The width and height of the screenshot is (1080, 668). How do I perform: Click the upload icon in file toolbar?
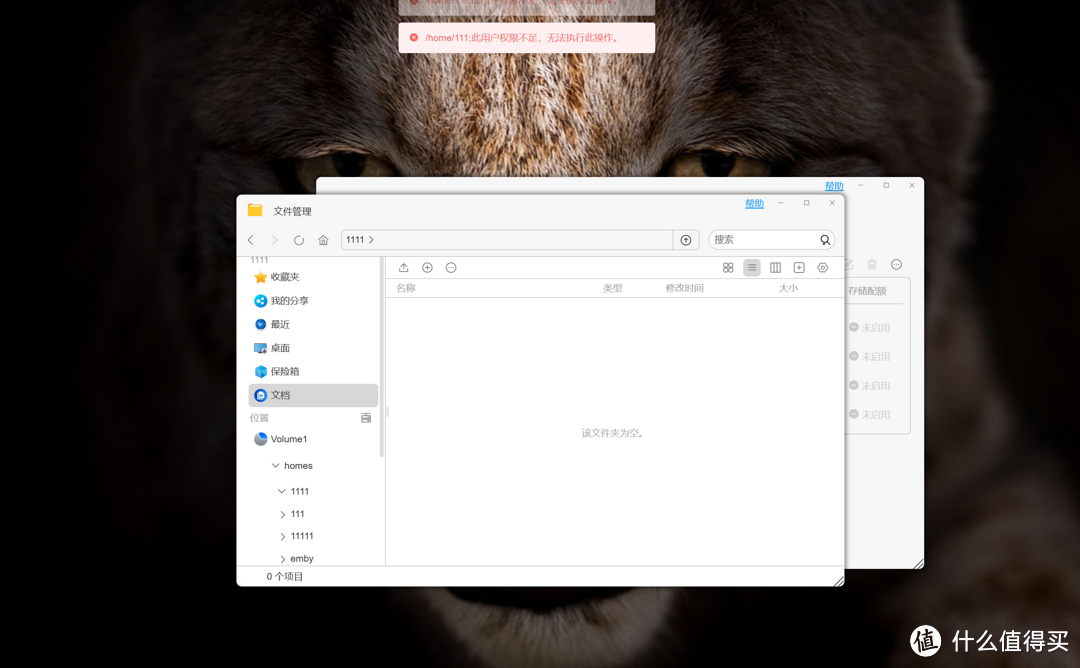pyautogui.click(x=404, y=267)
